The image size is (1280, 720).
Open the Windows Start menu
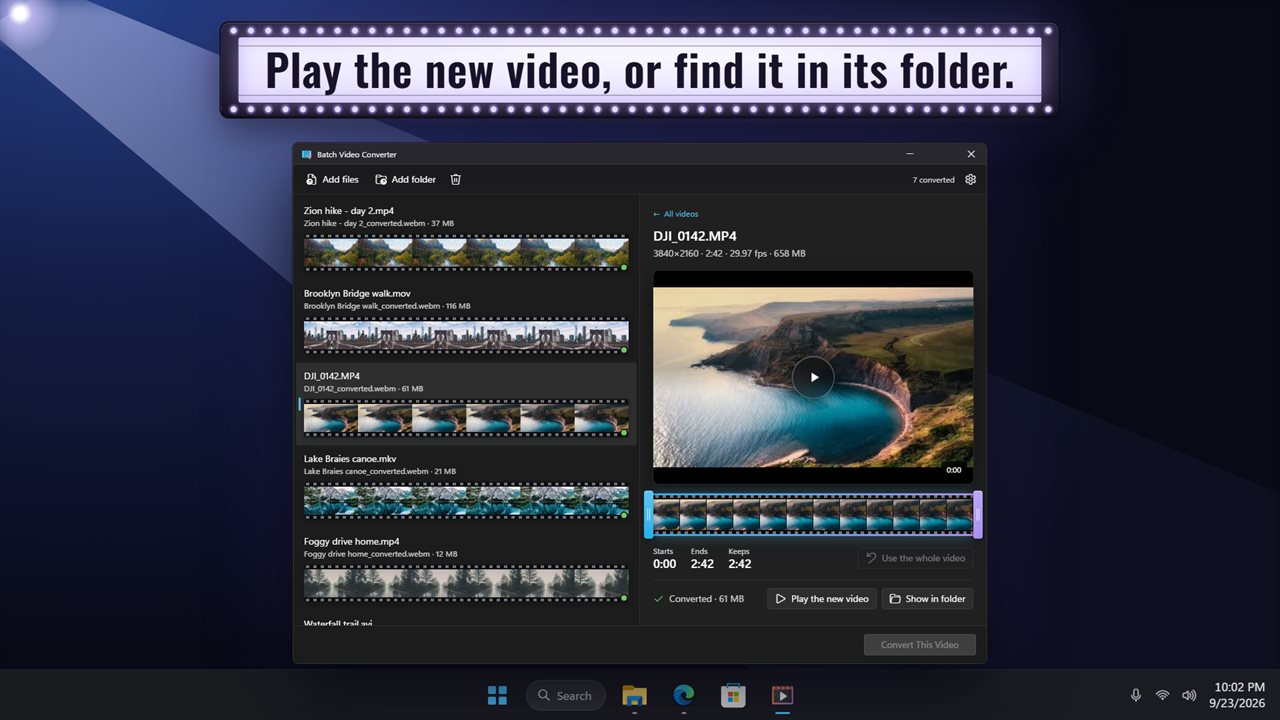click(497, 695)
